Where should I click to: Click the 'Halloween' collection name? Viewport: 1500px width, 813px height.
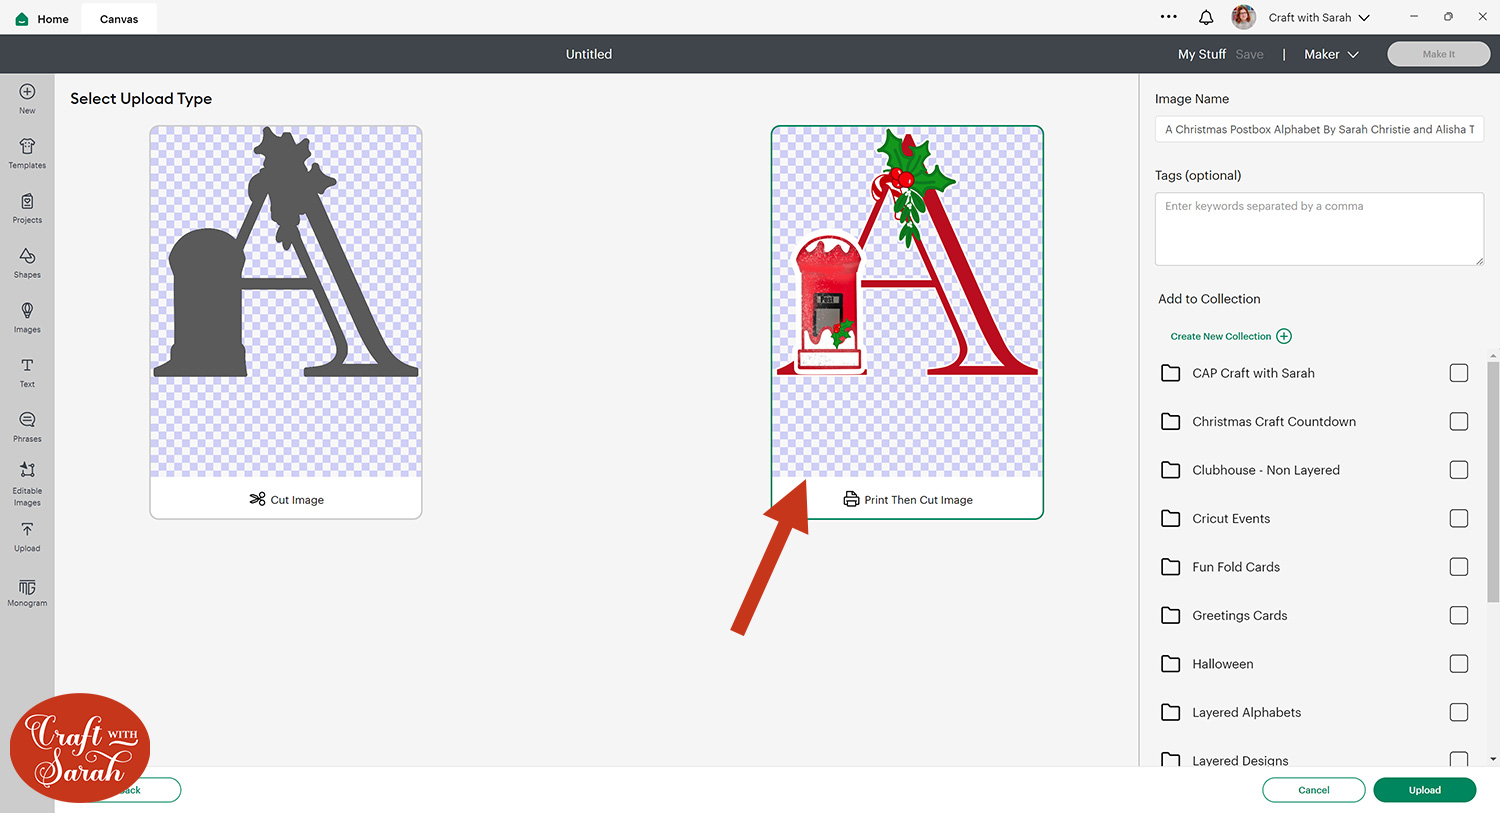click(x=1223, y=664)
